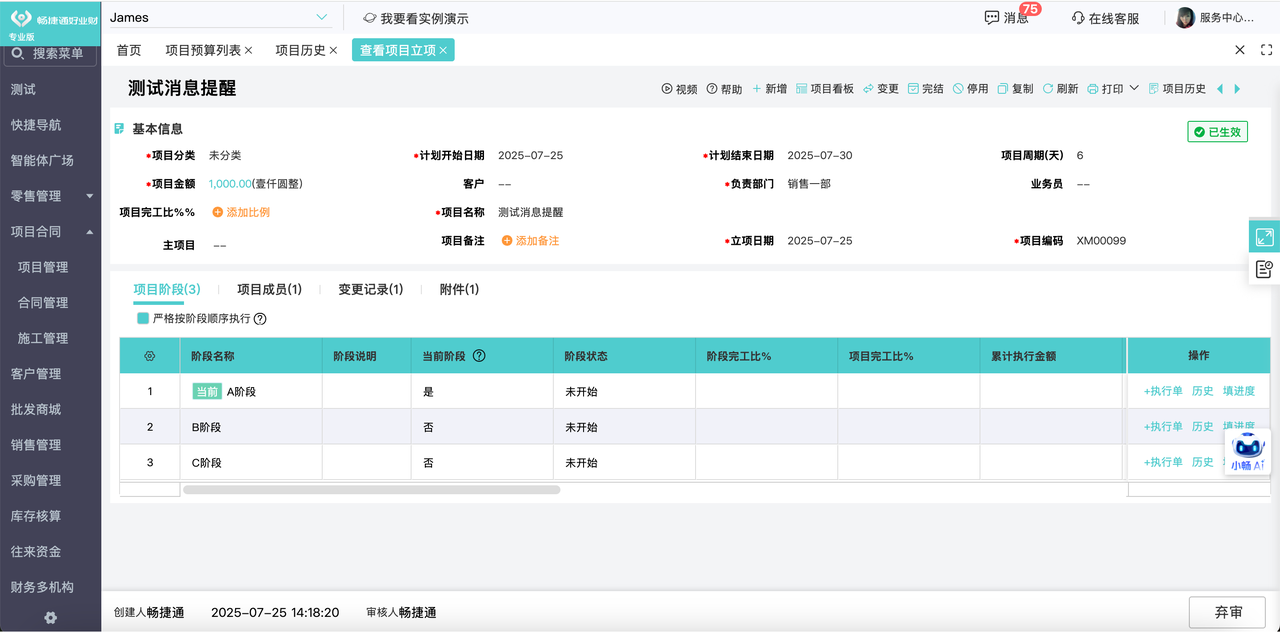Screen dimensions: 1280x632
Task: Click 停用 to disable the project
Action: click(x=971, y=89)
